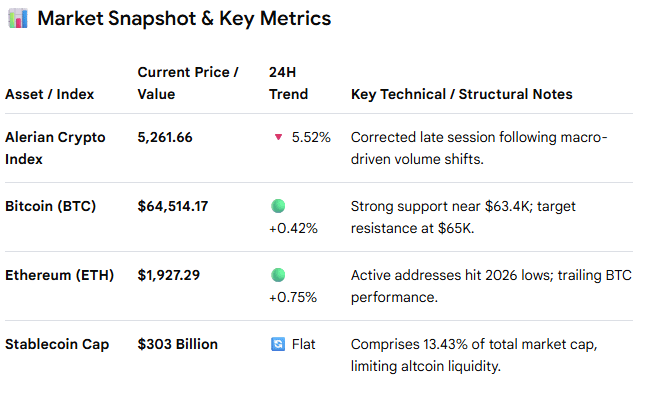This screenshot has width=646, height=397.
Task: Select the Market Snapshot & Key Metrics heading
Action: (x=184, y=19)
